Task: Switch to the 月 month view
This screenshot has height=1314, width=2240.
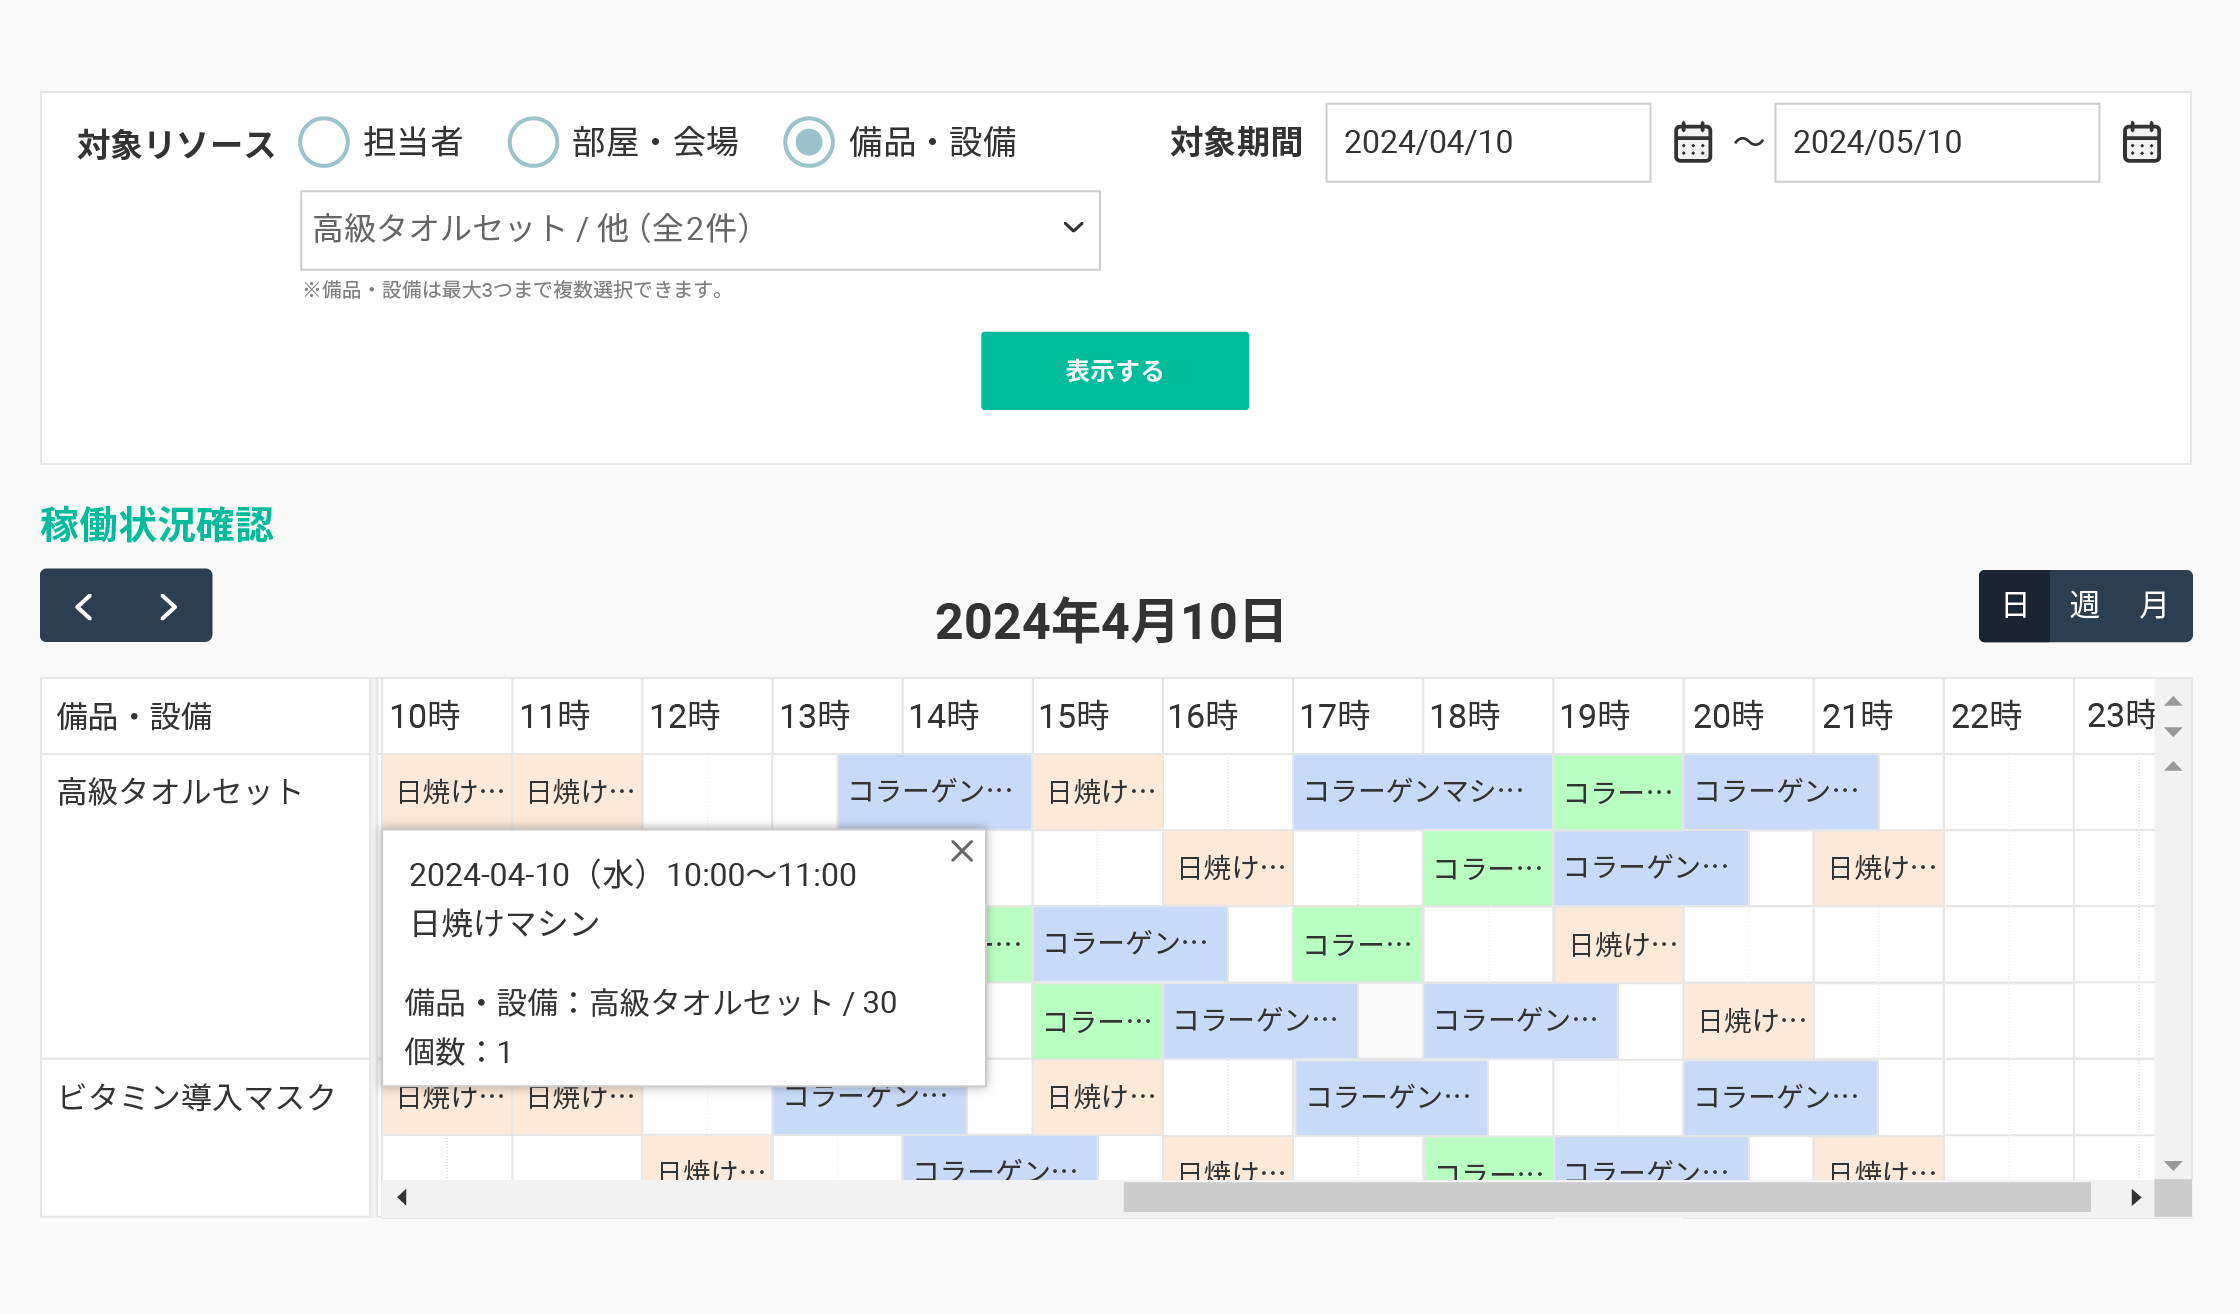Action: click(2152, 606)
